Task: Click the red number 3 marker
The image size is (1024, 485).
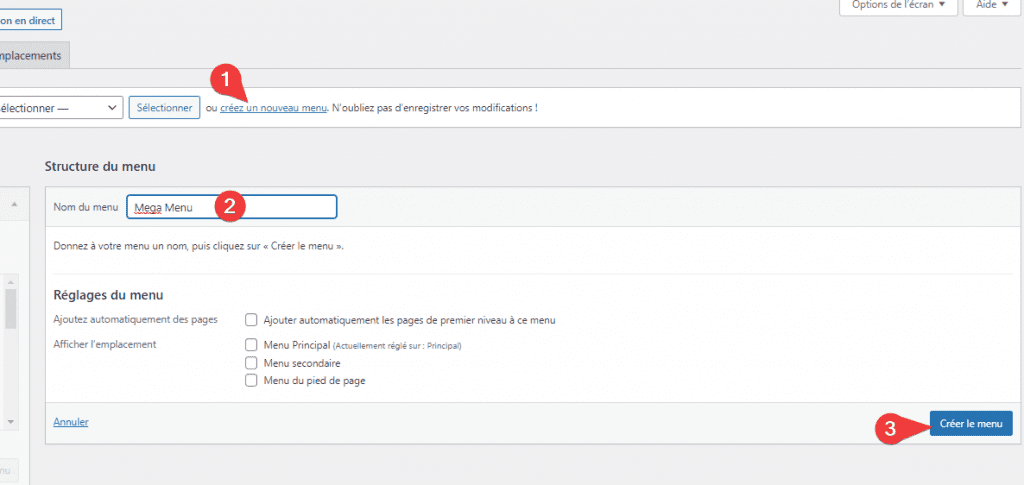Action: point(887,429)
